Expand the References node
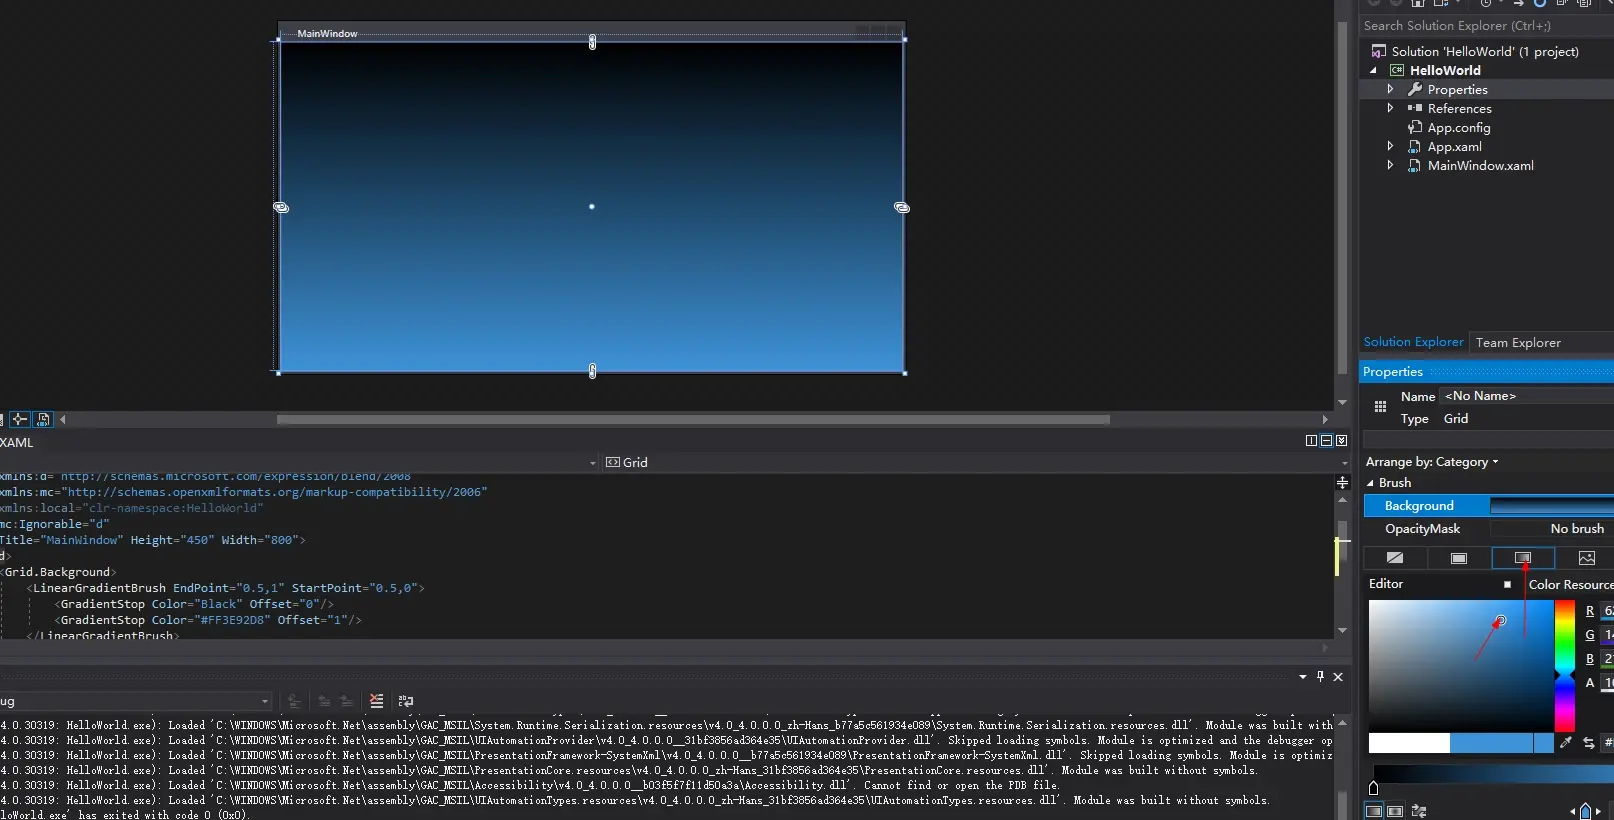The width and height of the screenshot is (1614, 820). pos(1390,108)
